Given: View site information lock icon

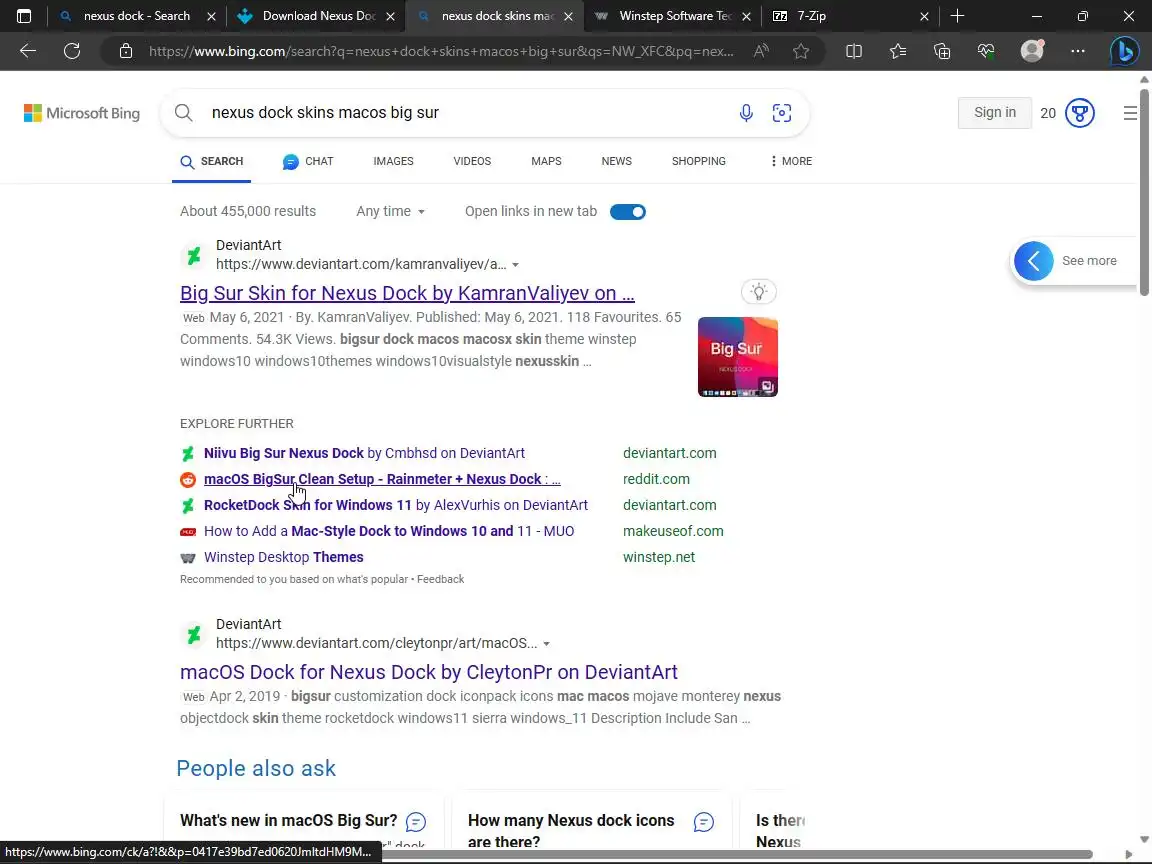Looking at the screenshot, I should [x=126, y=51].
